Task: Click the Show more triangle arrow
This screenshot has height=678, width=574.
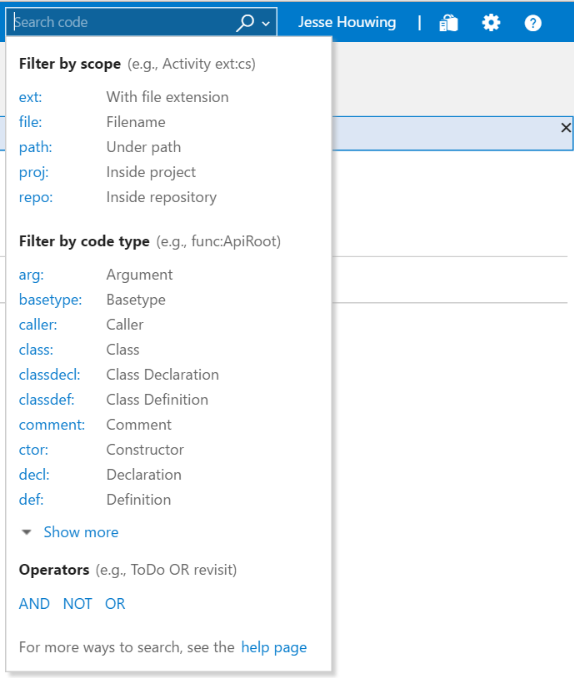Action: (x=27, y=532)
